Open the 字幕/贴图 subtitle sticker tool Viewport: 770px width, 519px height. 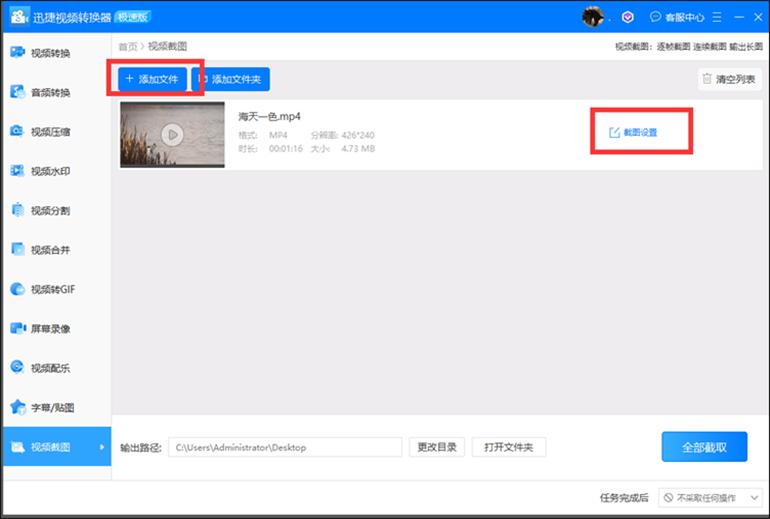(x=50, y=407)
